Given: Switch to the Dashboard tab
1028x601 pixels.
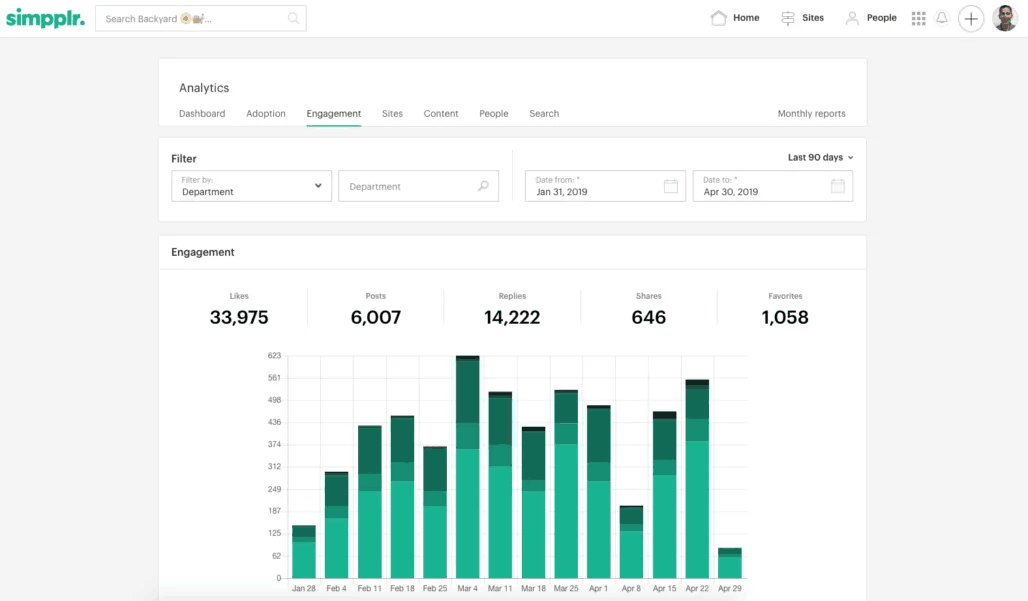Looking at the screenshot, I should click(202, 113).
